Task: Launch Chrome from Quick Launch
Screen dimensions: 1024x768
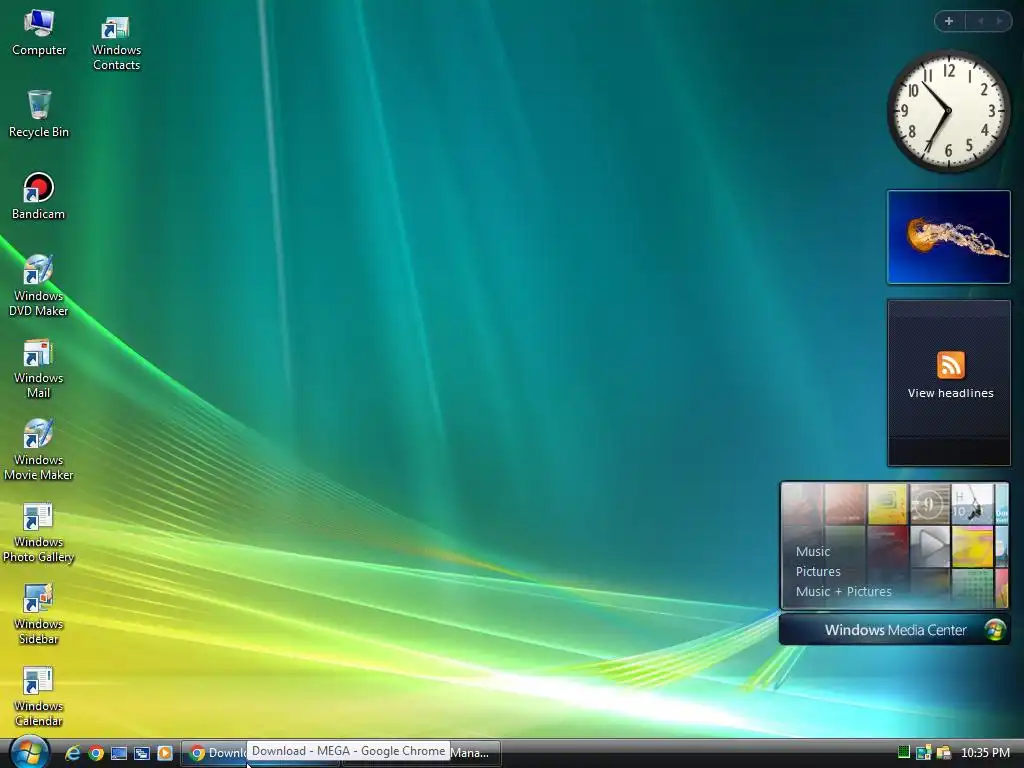Action: 96,753
